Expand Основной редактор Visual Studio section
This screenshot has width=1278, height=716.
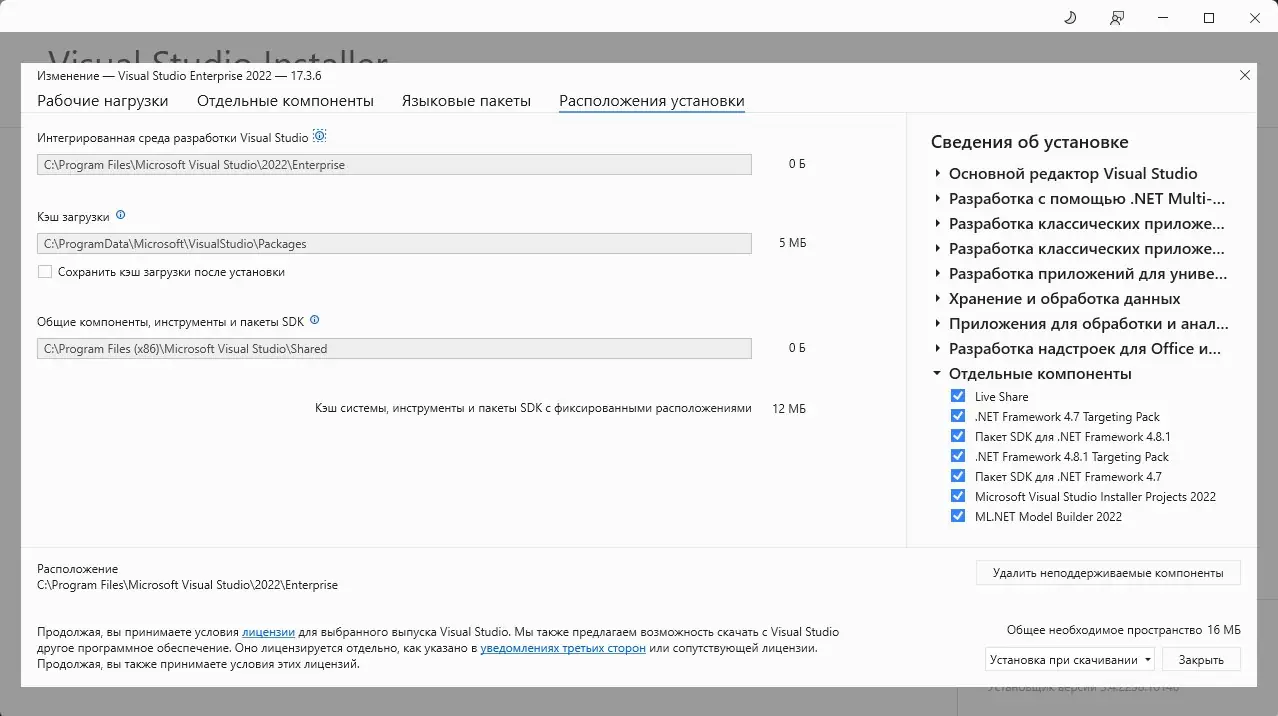(x=937, y=174)
